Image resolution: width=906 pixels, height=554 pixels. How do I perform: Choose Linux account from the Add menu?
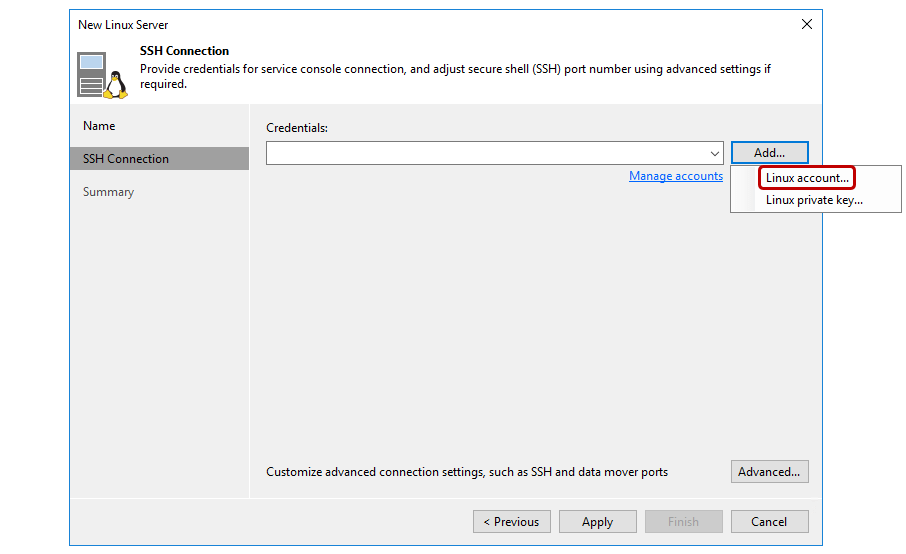pyautogui.click(x=807, y=178)
